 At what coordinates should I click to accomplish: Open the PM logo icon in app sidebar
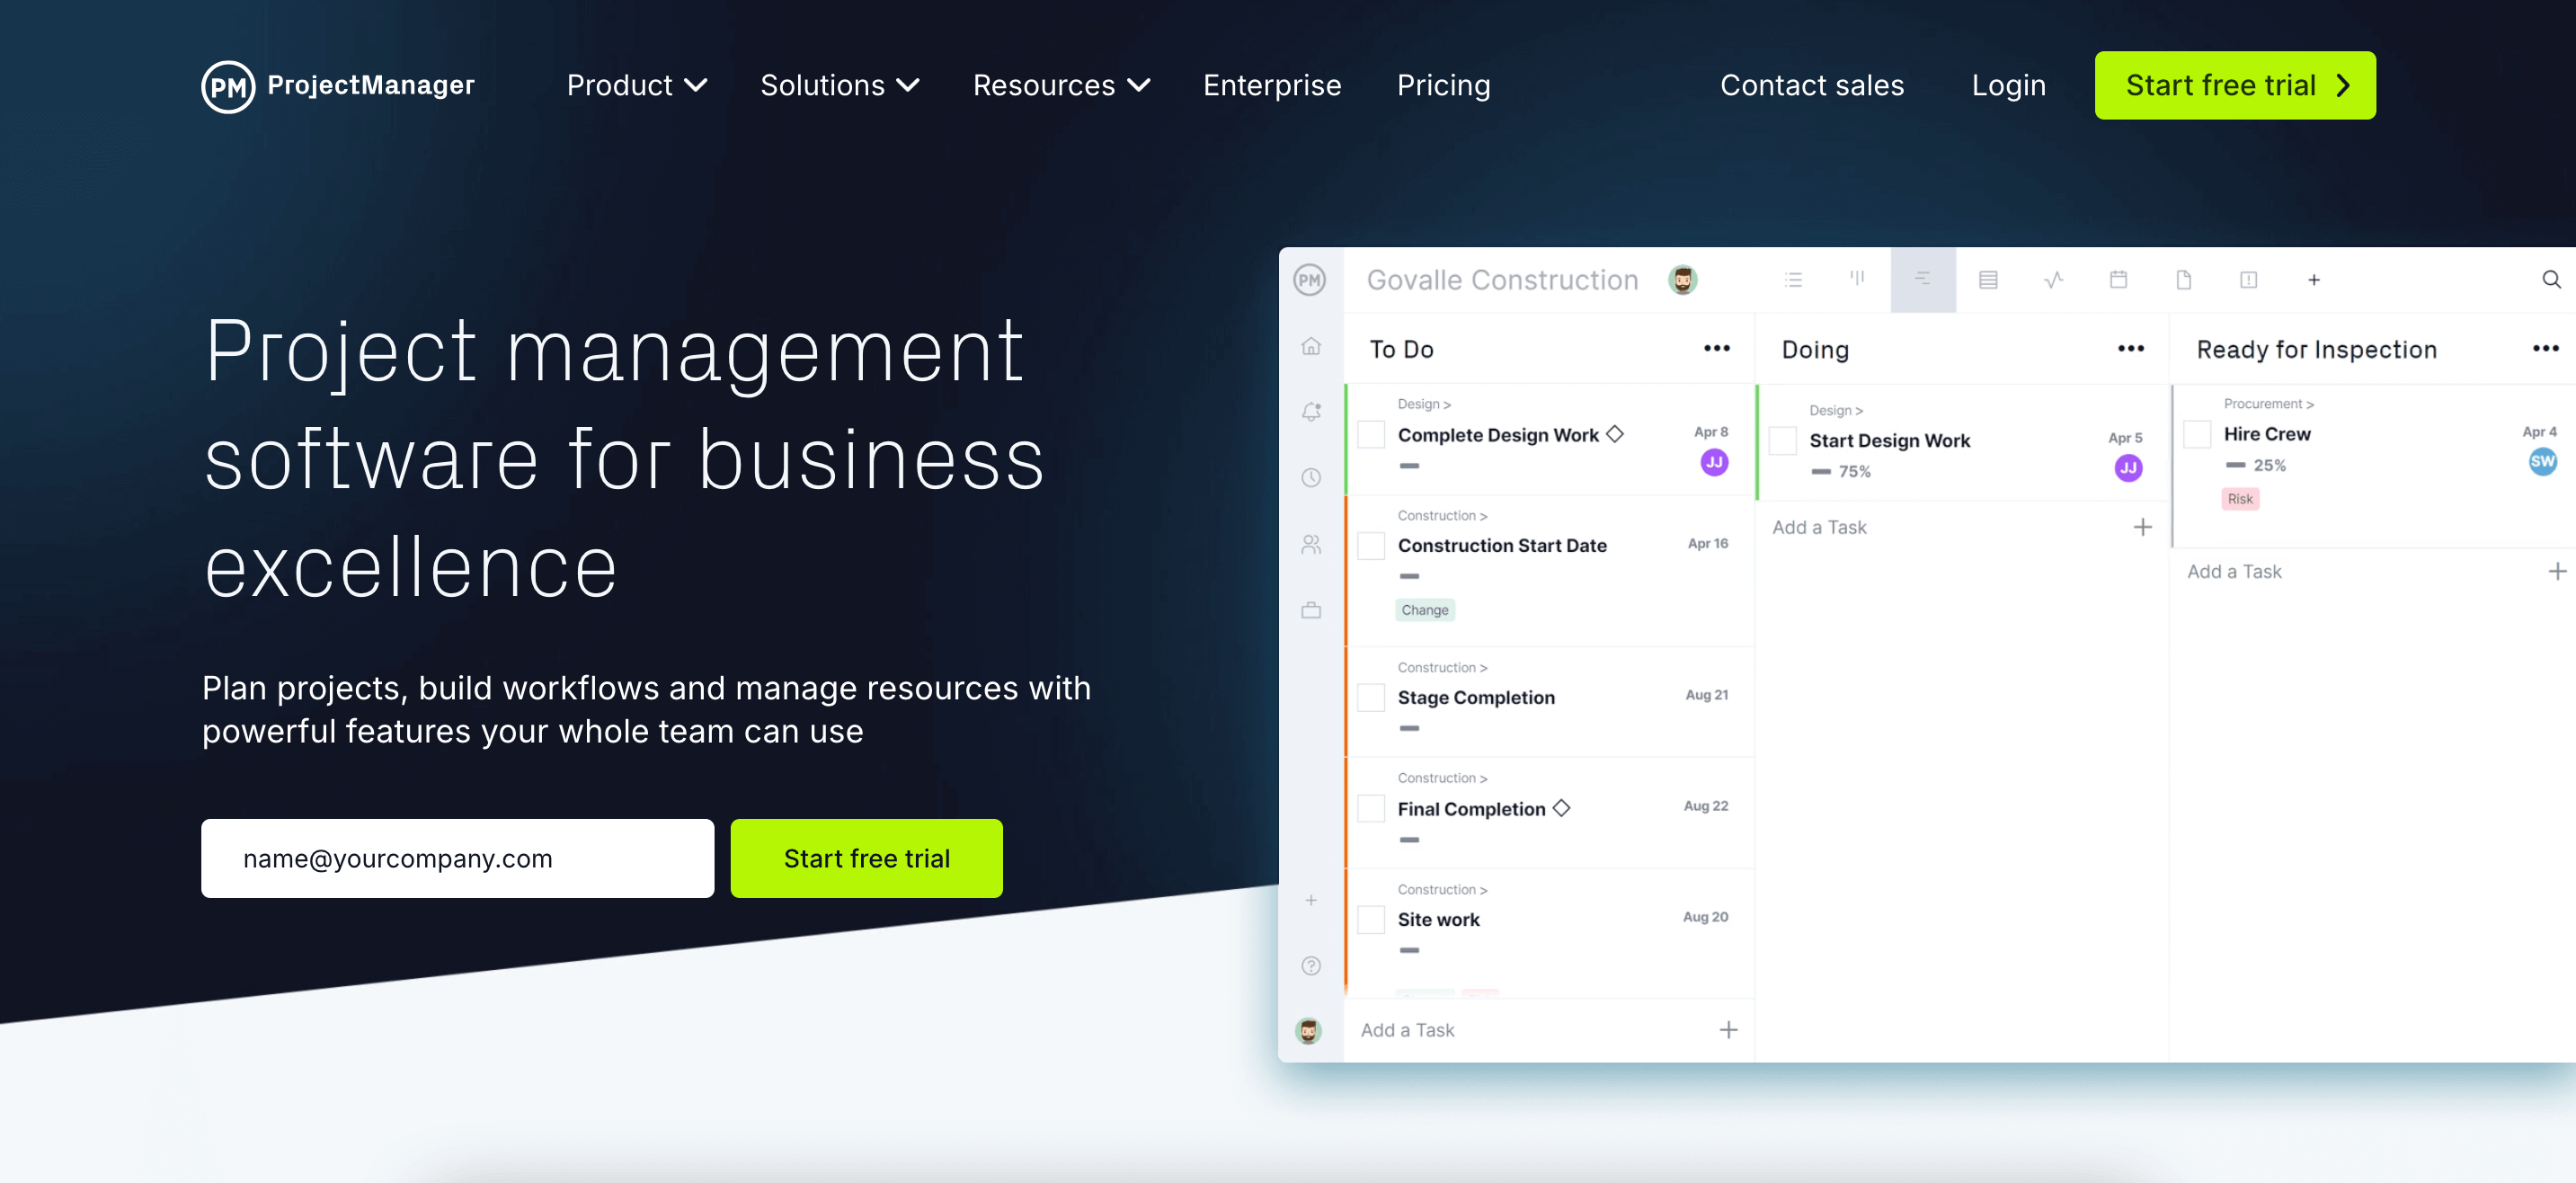[x=1310, y=280]
